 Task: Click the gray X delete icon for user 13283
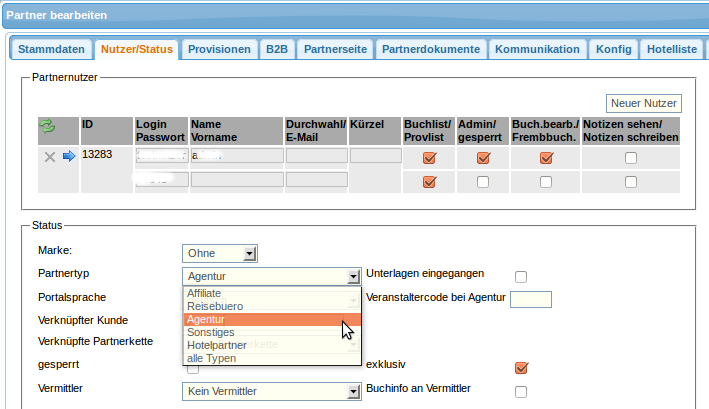50,157
